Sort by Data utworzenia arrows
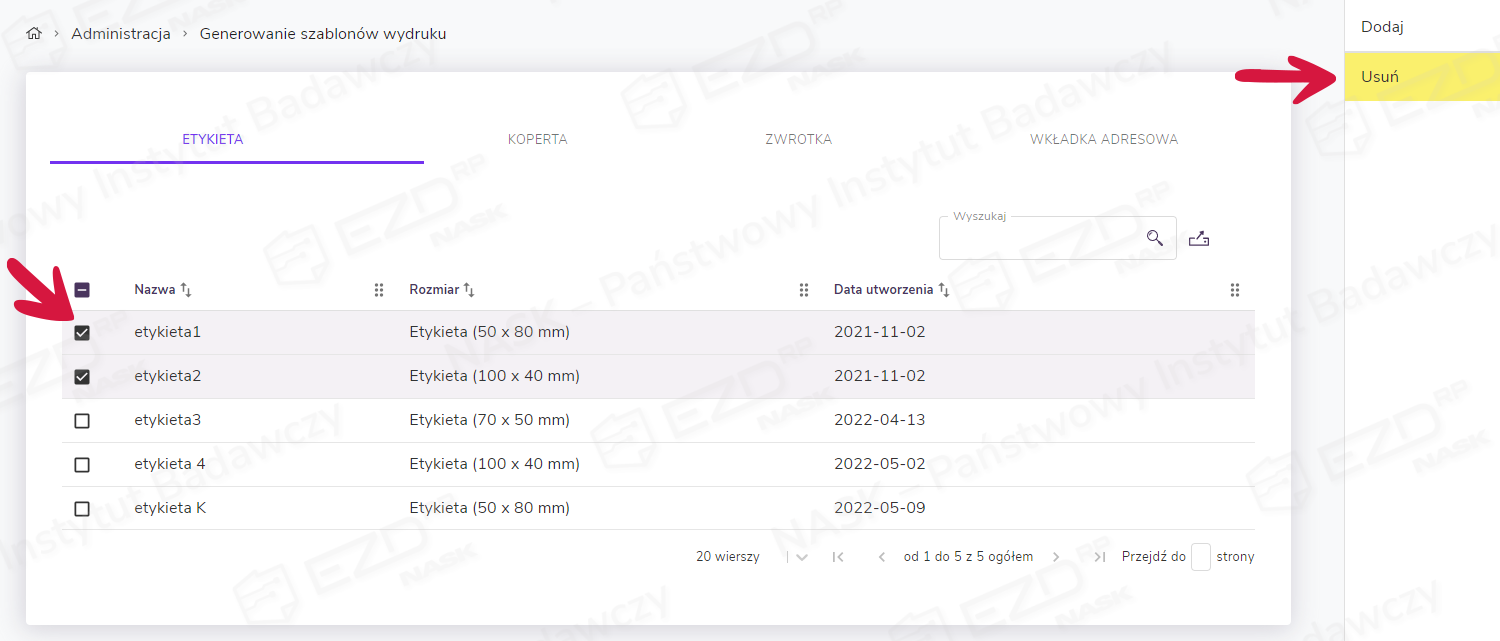Viewport: 1500px width, 641px height. [x=943, y=290]
